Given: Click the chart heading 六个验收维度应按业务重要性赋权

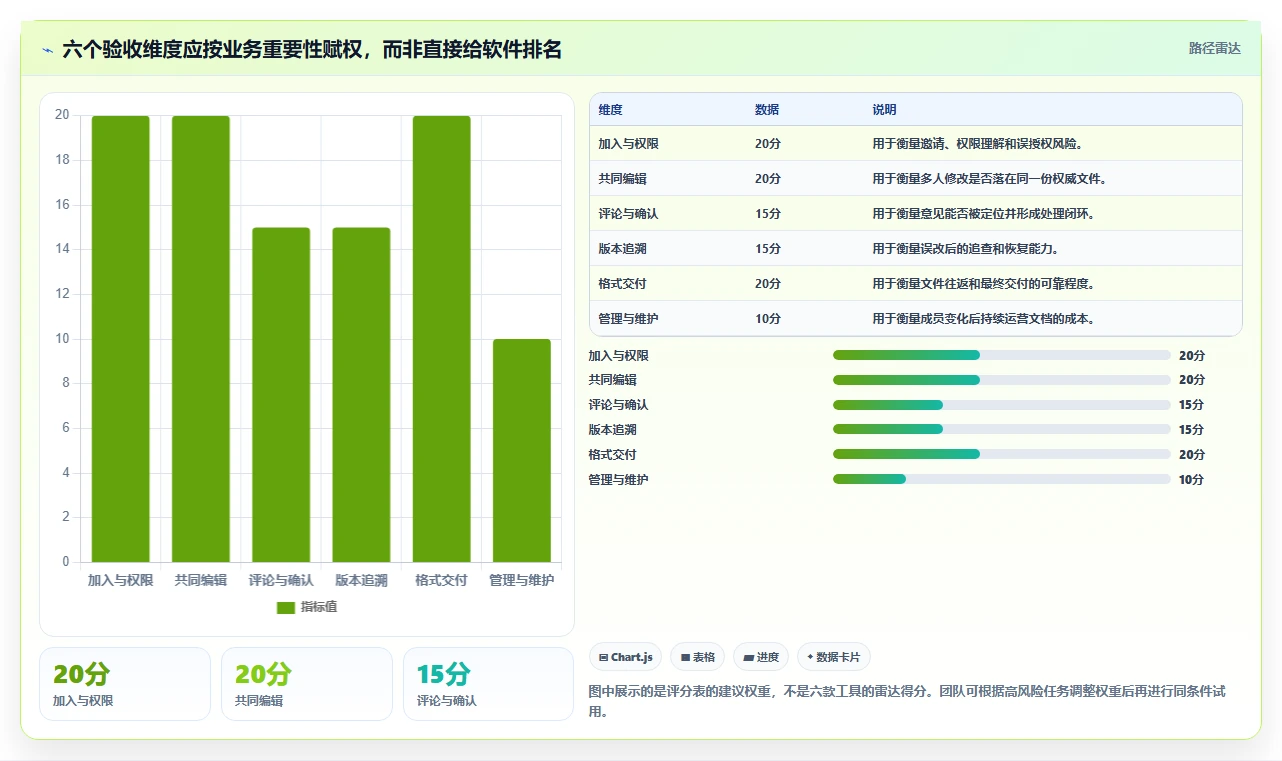Looking at the screenshot, I should click(312, 49).
